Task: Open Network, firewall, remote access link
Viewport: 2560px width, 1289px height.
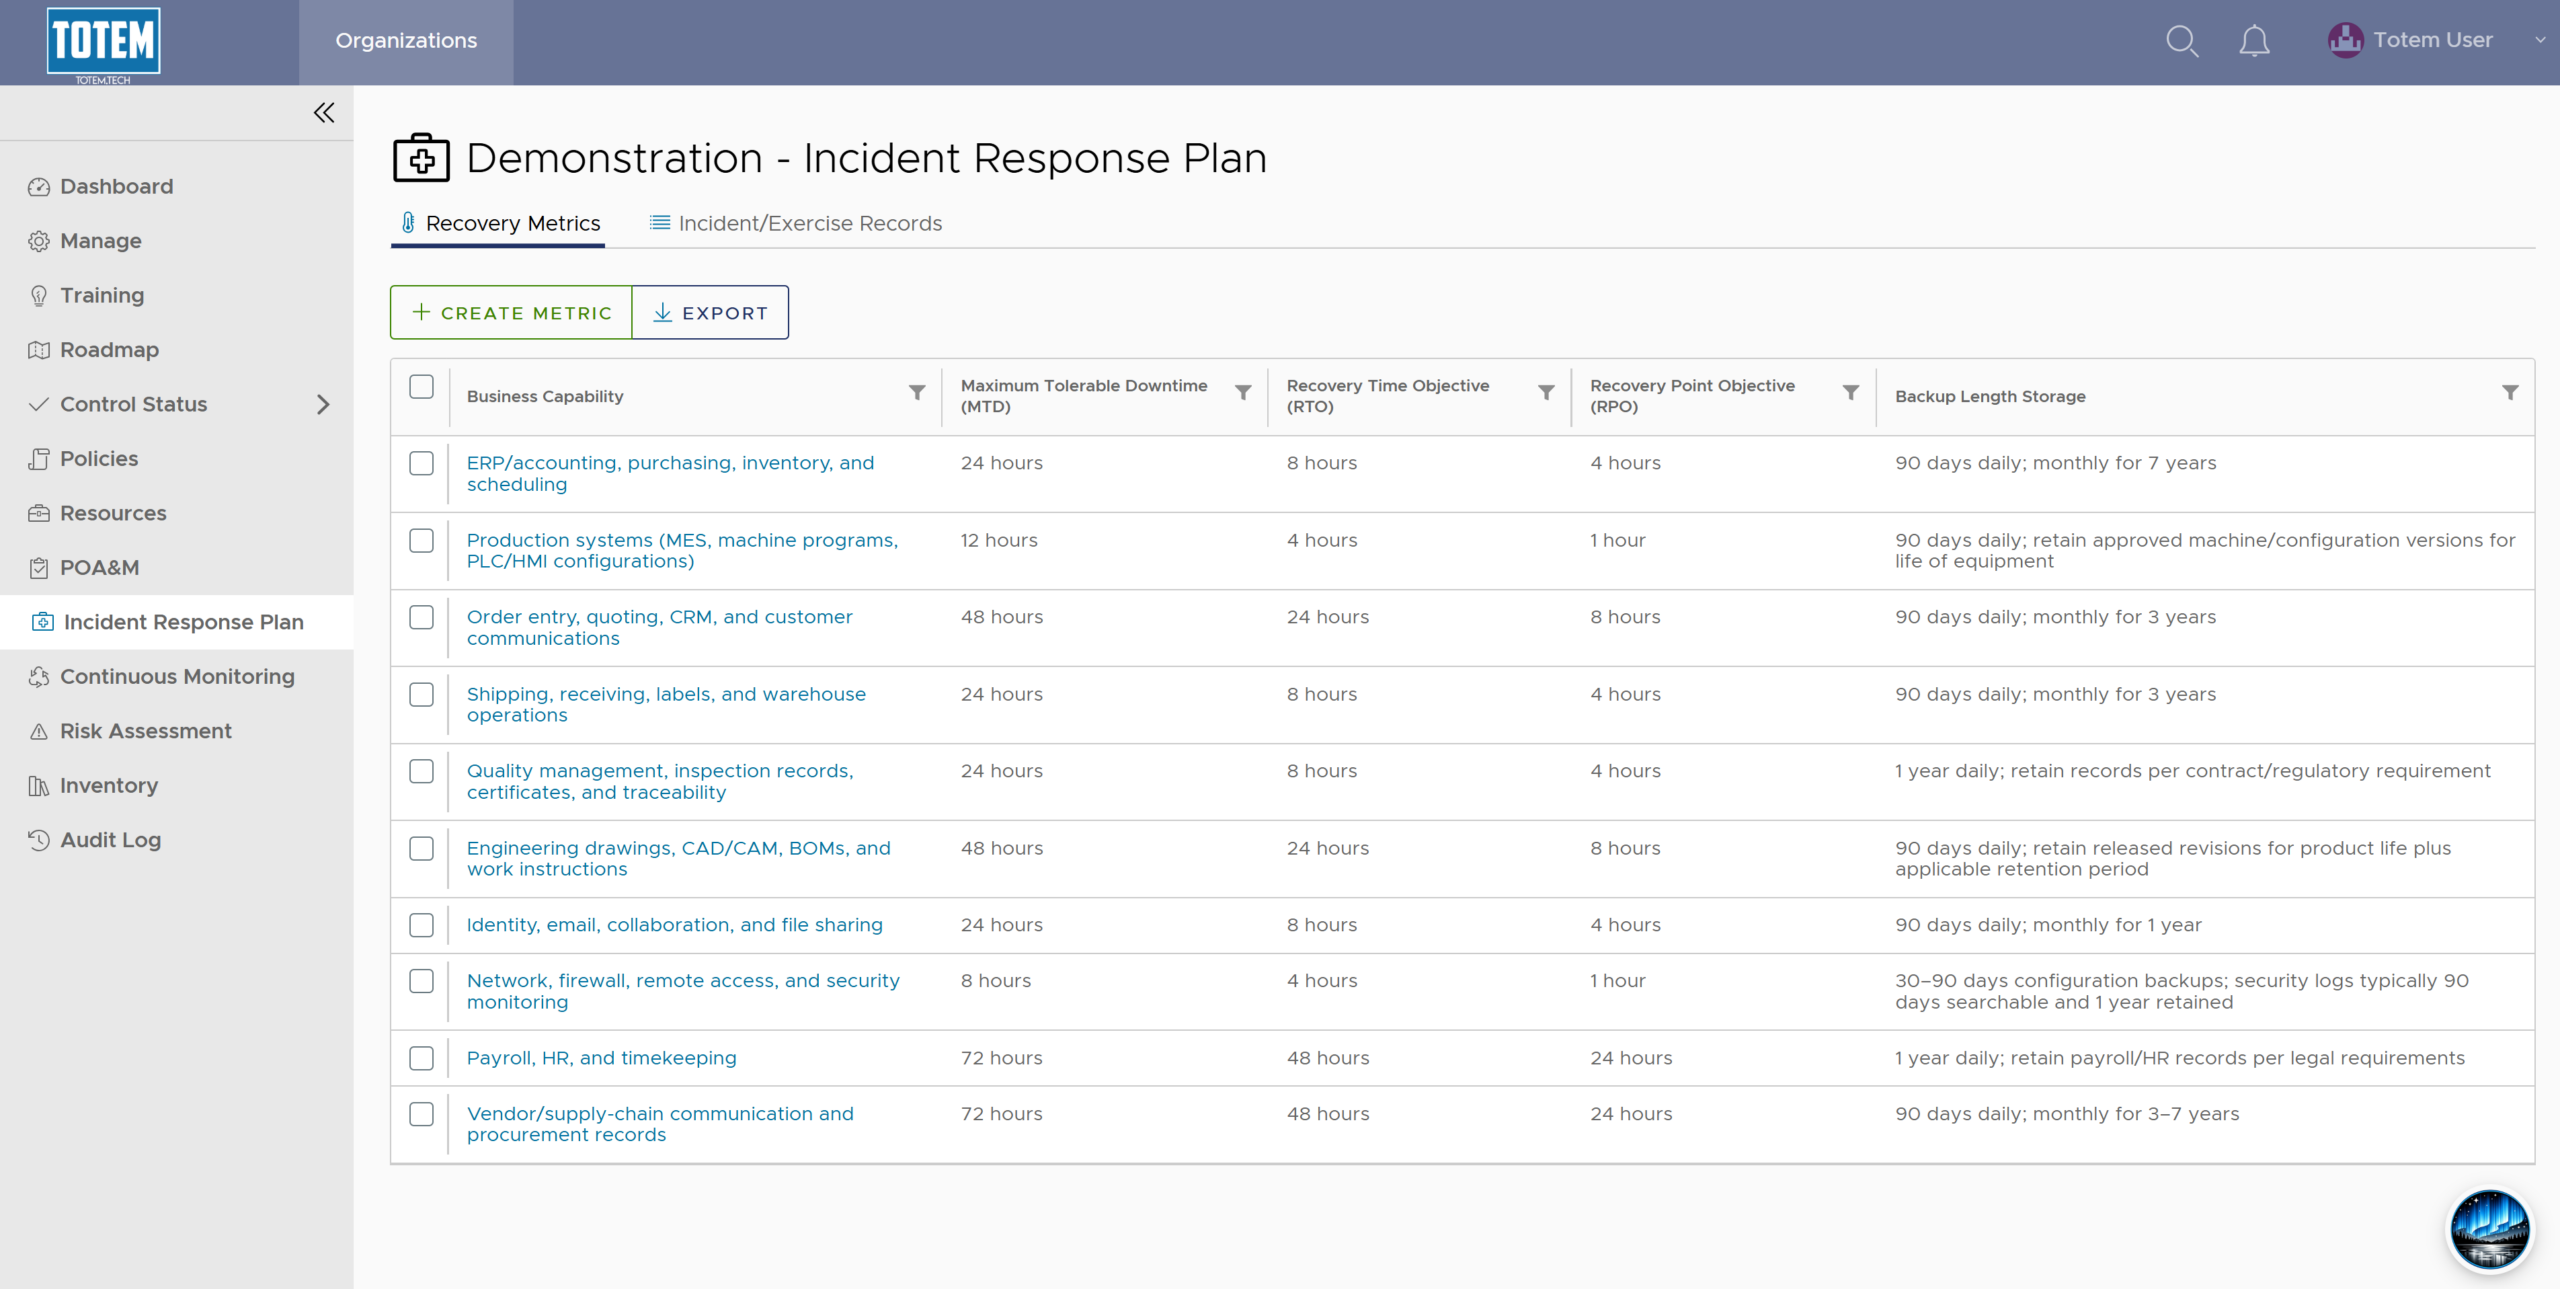Action: (x=683, y=992)
